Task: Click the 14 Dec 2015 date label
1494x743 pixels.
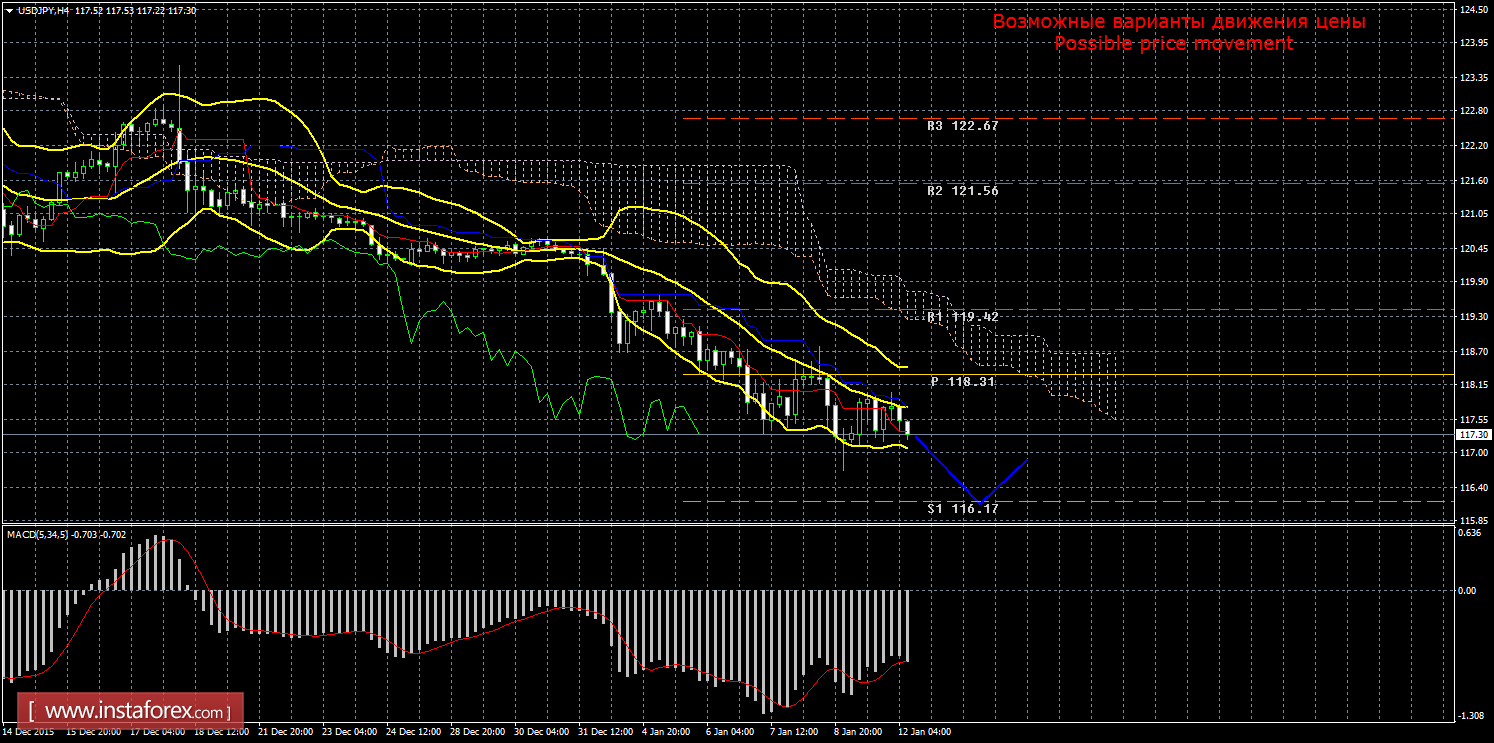Action: tap(29, 731)
